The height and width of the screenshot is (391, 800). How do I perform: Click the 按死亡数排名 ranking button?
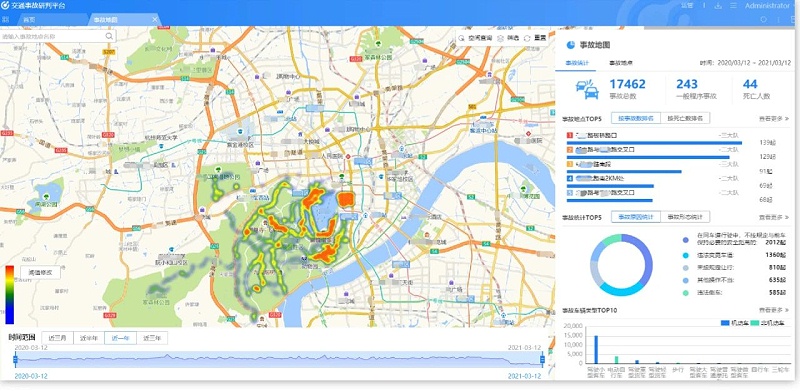(685, 118)
